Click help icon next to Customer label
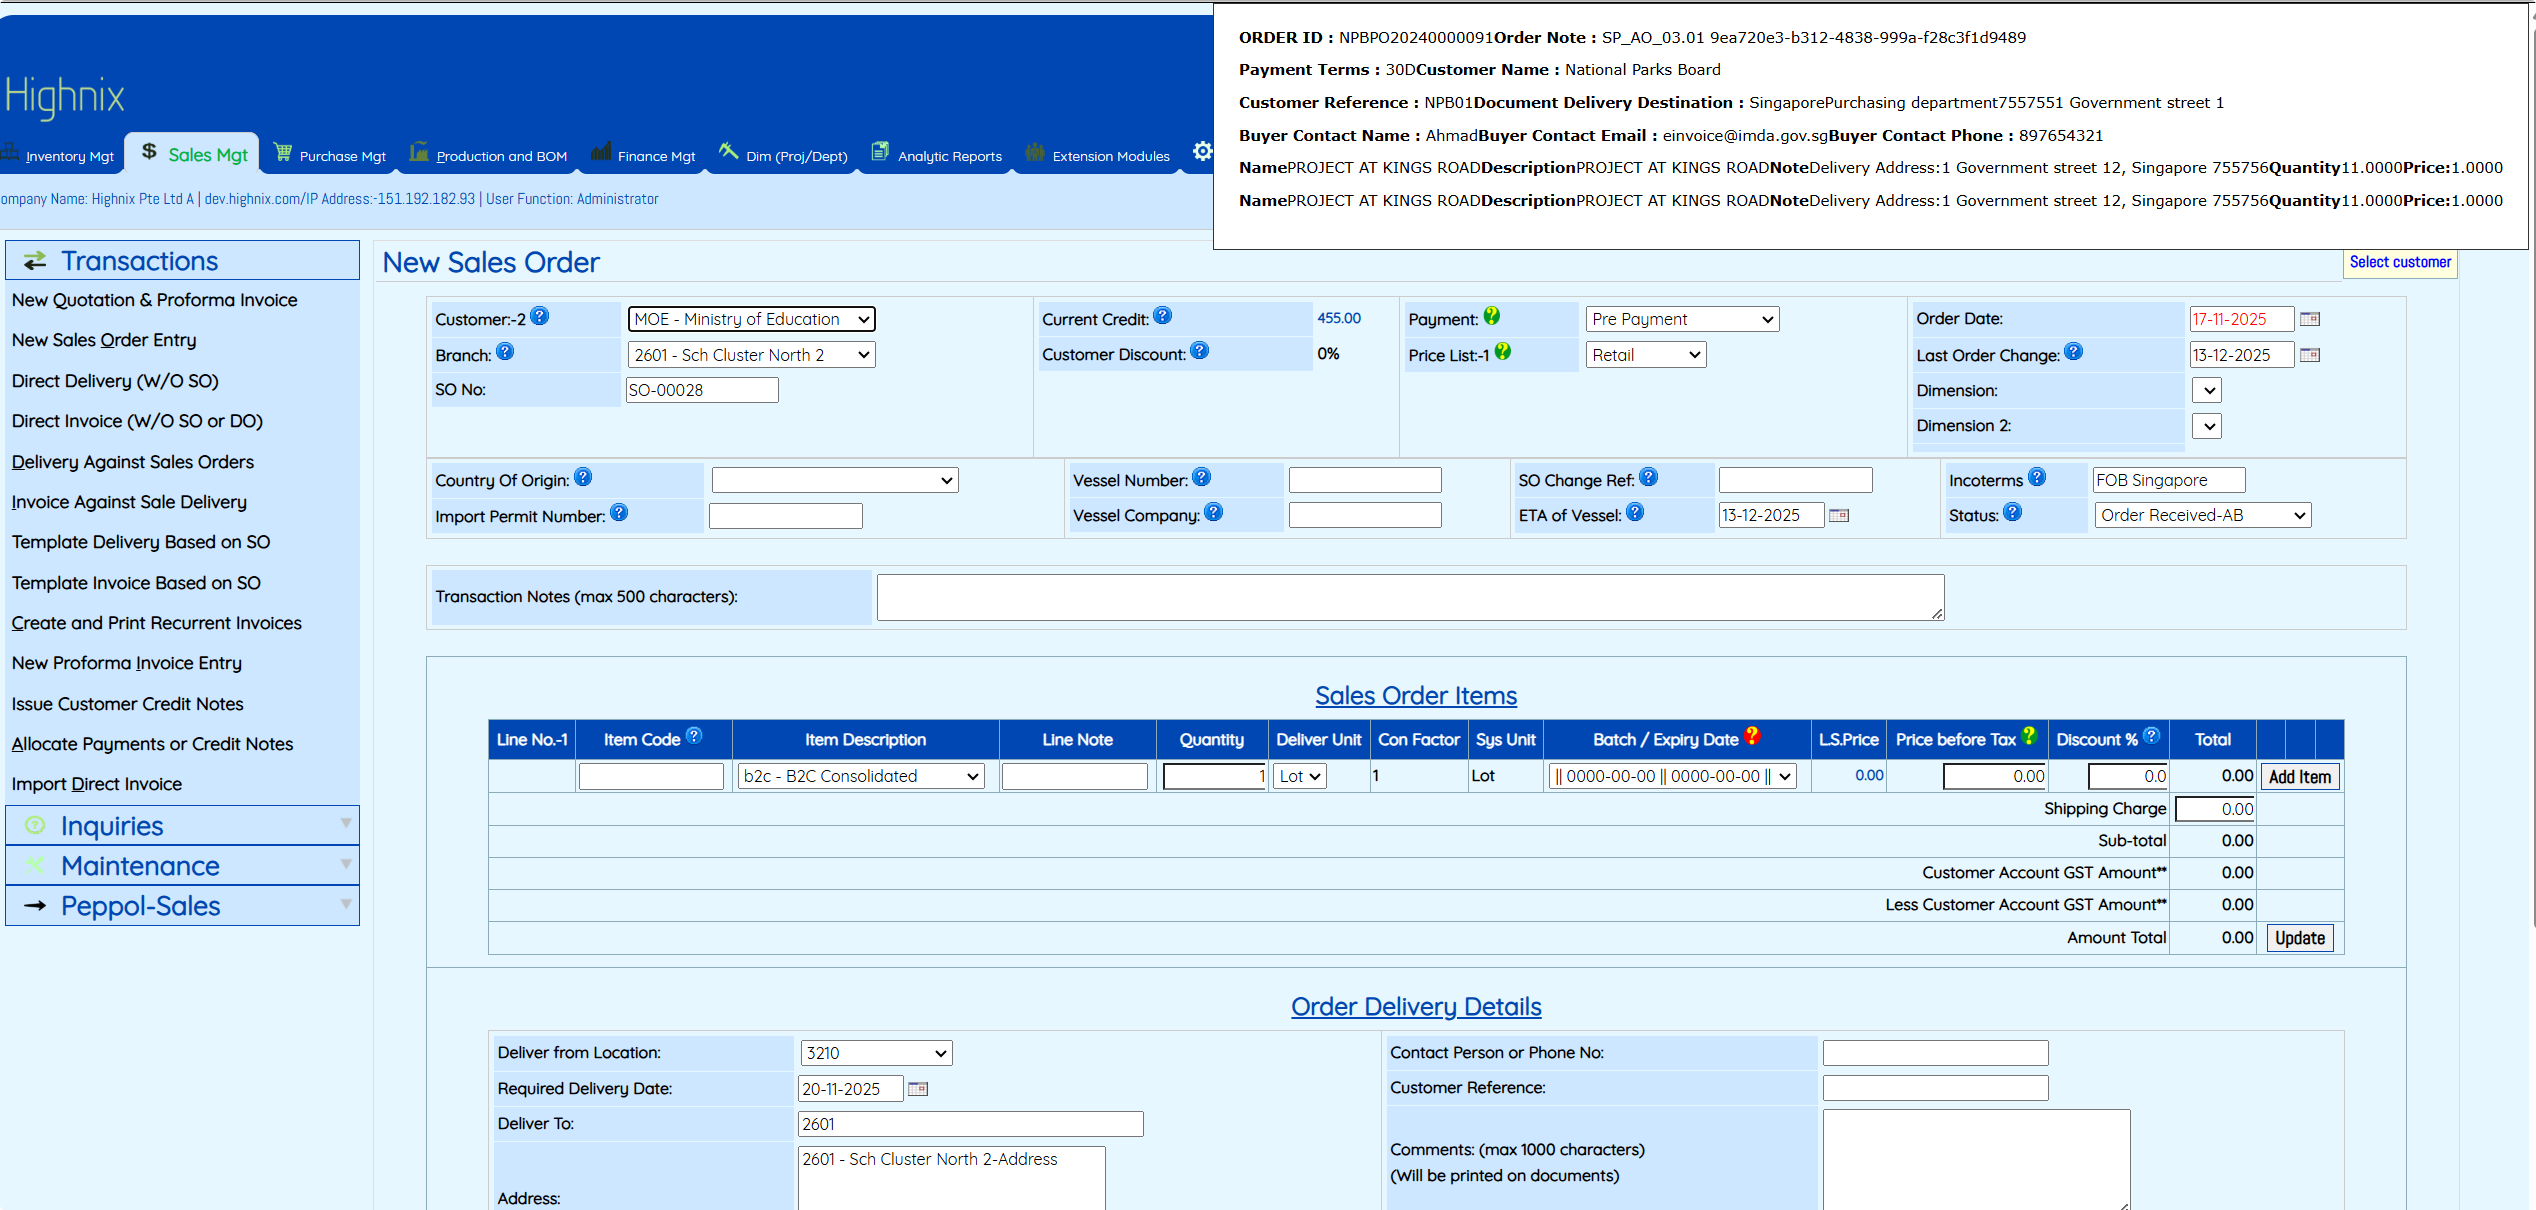 point(540,317)
